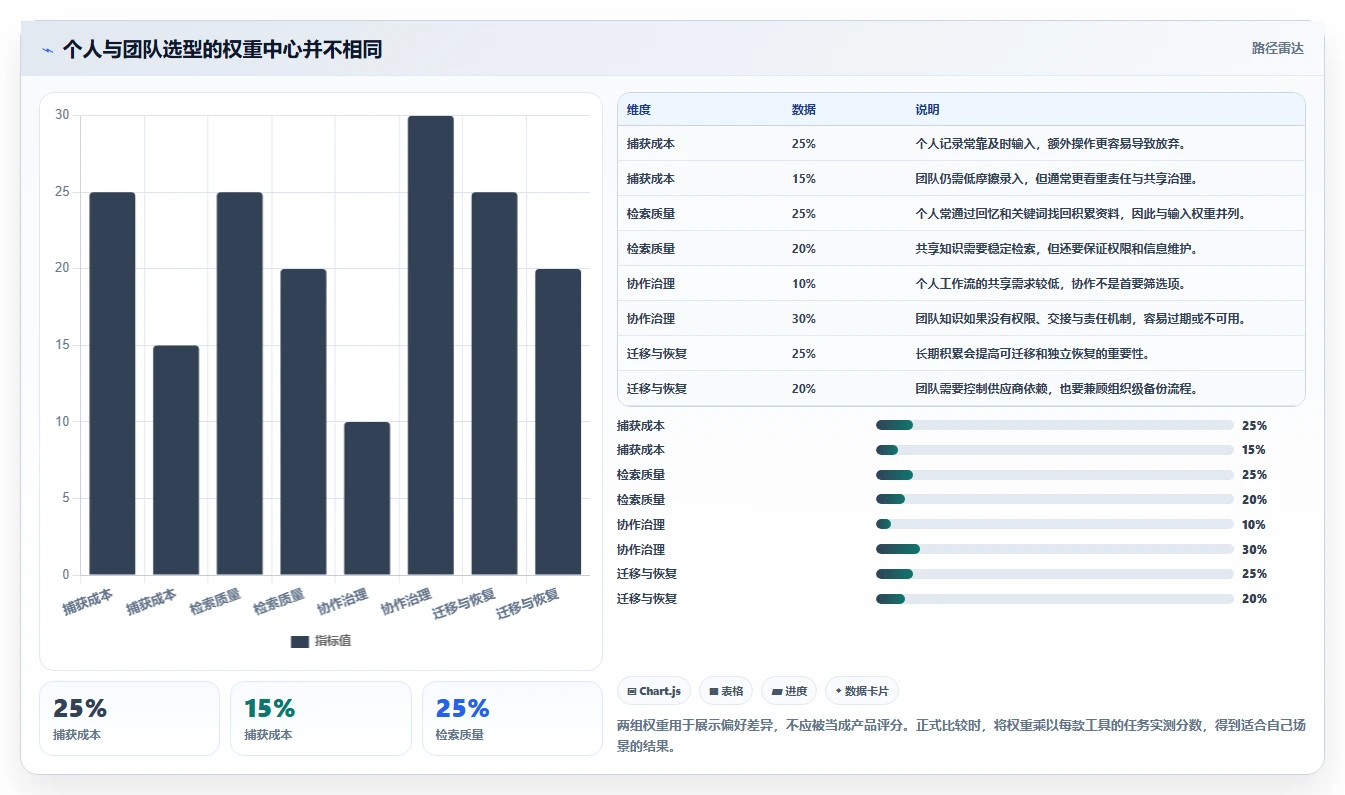Click the lightning icon beside the page title
This screenshot has height=795, width=1345.
click(48, 50)
